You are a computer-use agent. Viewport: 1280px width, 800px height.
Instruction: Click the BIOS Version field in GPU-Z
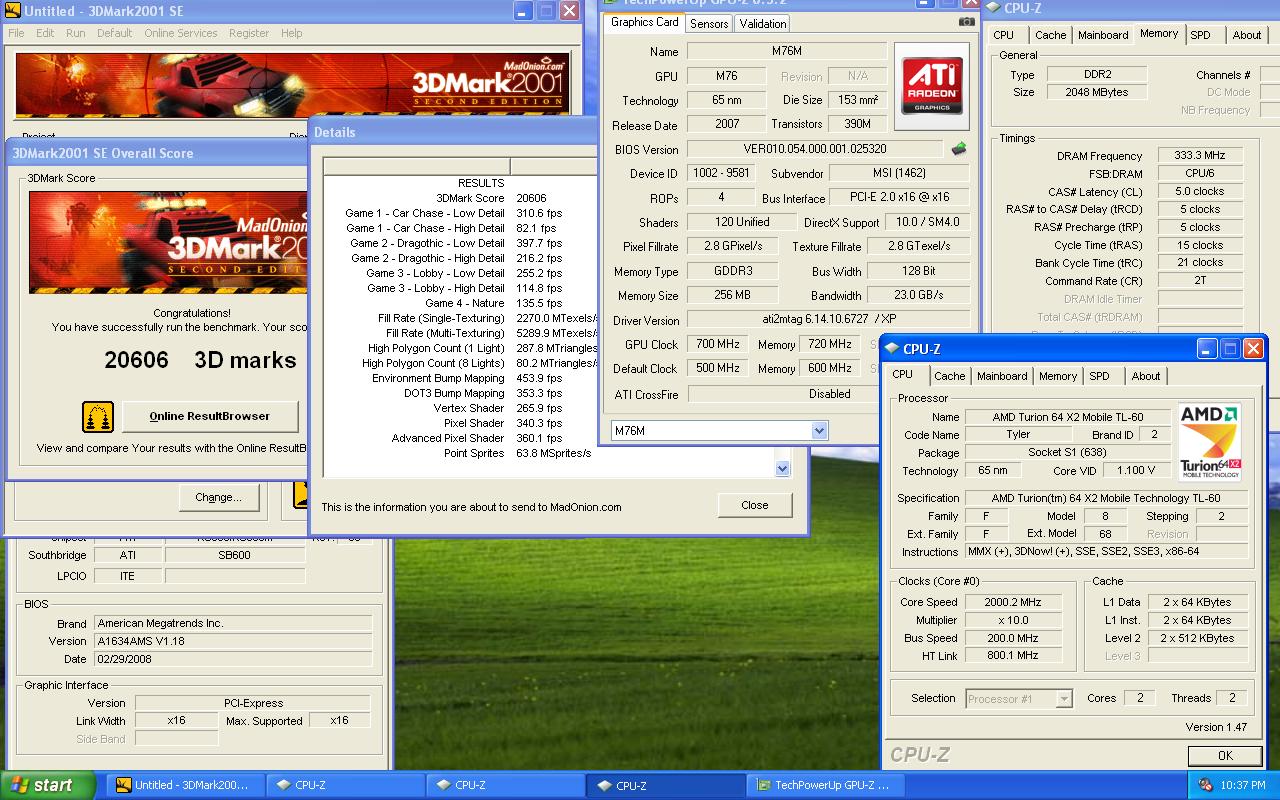point(815,149)
